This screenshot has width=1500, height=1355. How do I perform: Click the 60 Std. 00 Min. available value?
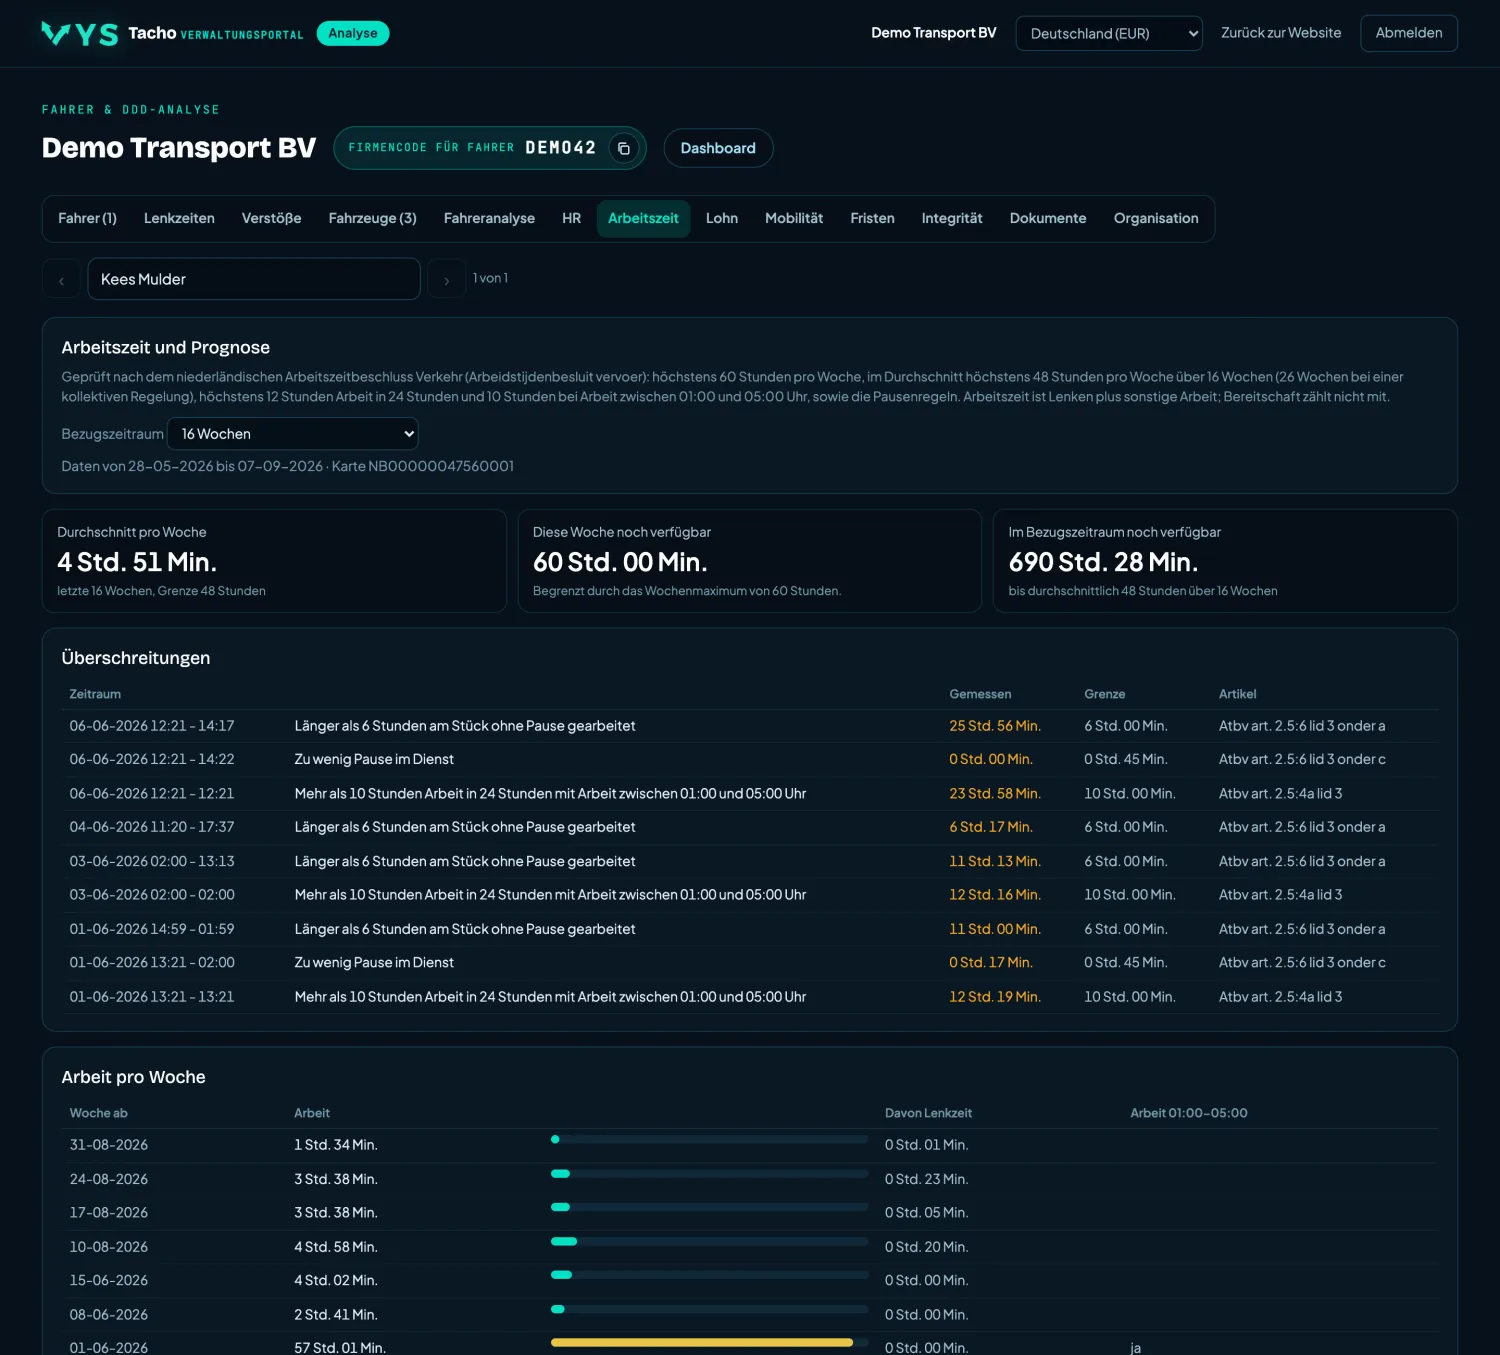620,562
